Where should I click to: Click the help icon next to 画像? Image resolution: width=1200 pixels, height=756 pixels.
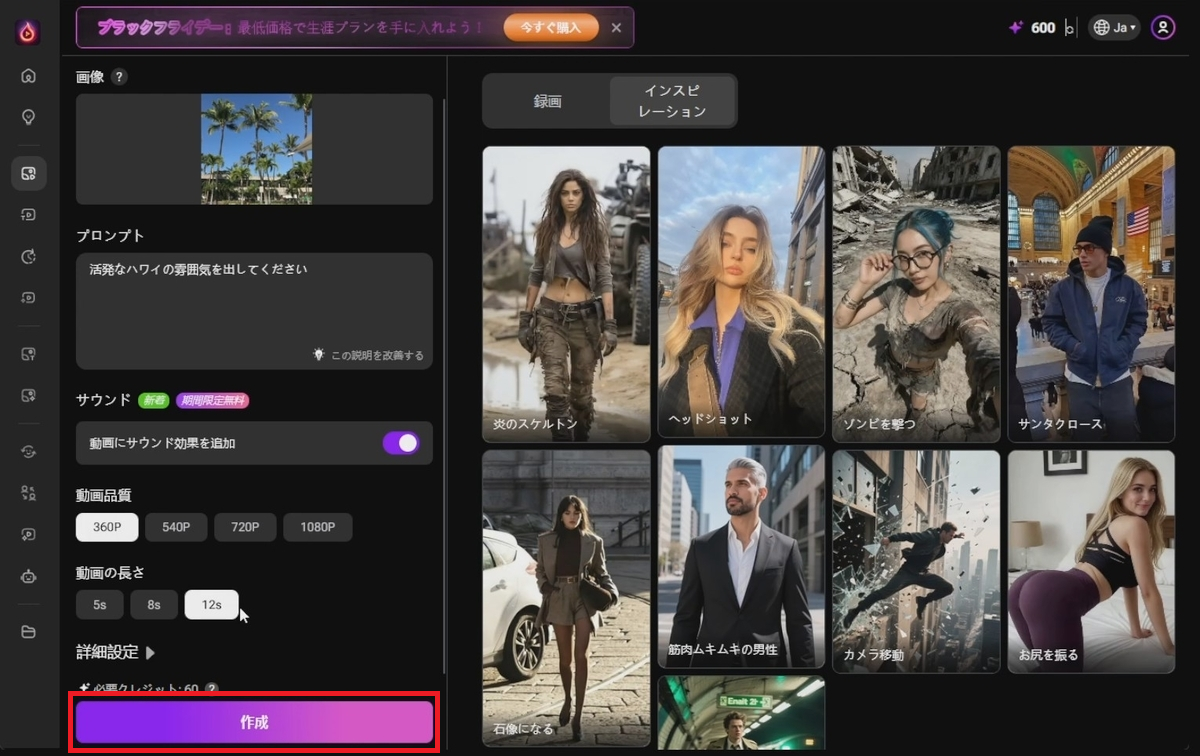click(119, 77)
